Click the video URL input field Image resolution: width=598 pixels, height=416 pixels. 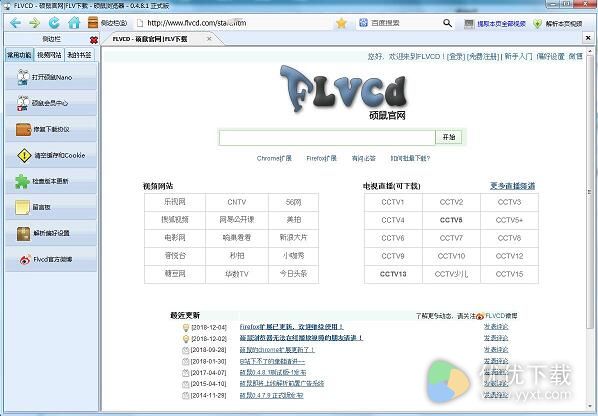[327, 138]
